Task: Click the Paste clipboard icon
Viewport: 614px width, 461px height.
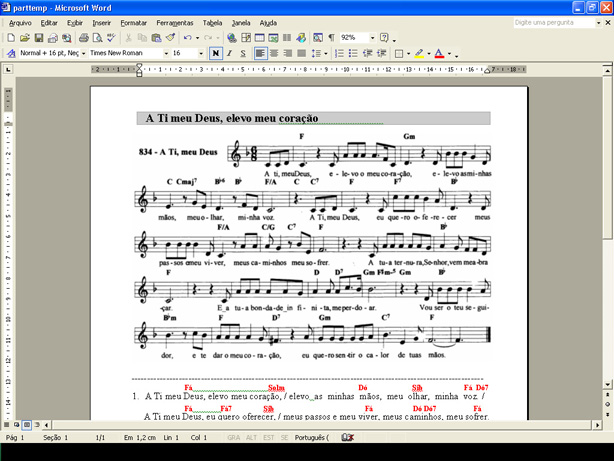Action: pos(156,38)
